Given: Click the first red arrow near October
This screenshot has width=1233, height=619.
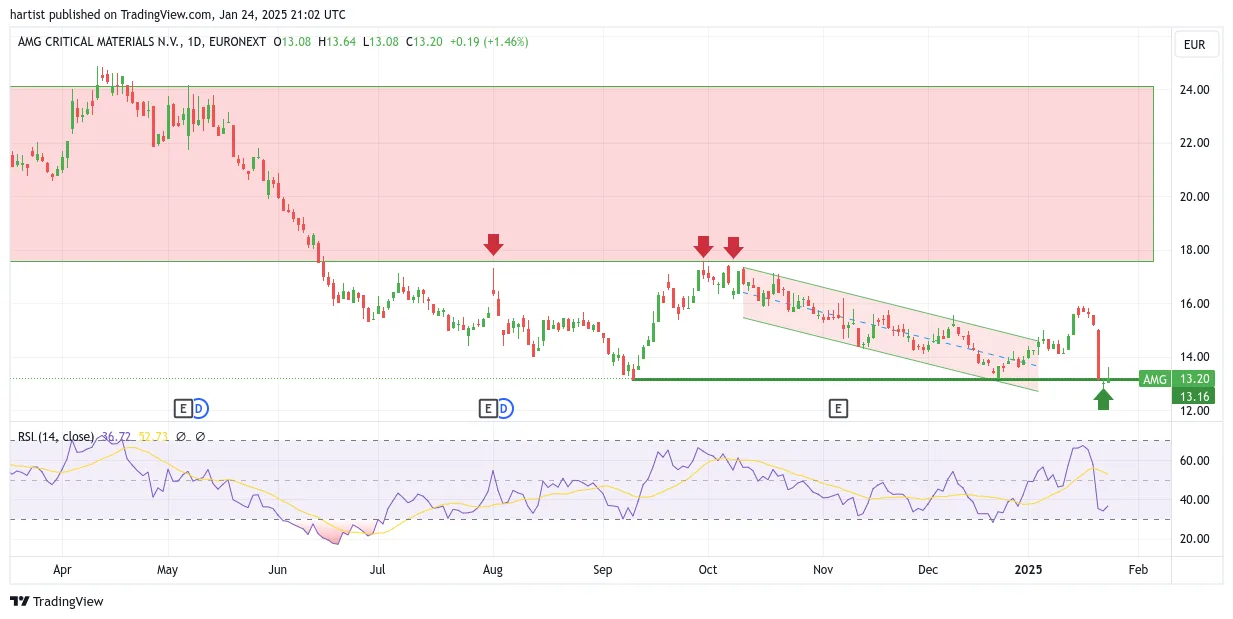Looking at the screenshot, I should 703,247.
